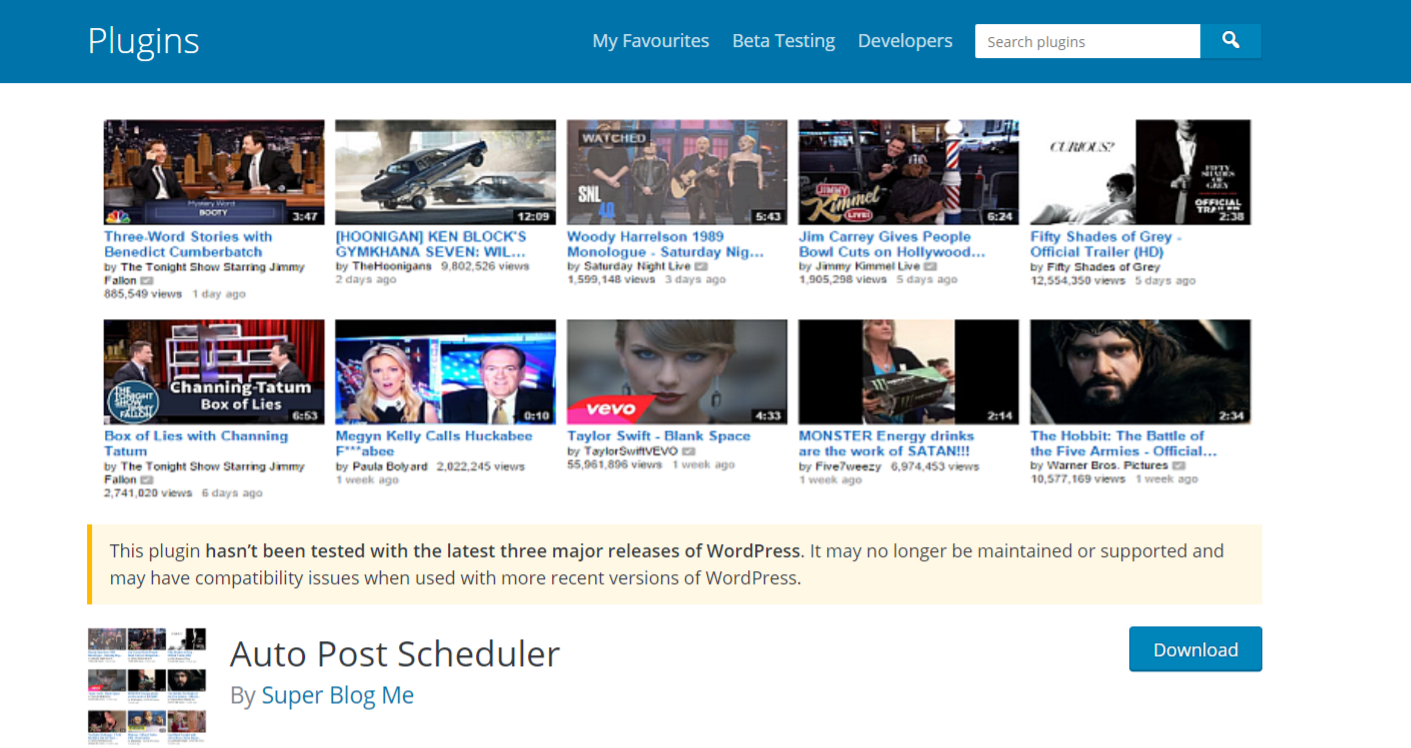Image resolution: width=1411 pixels, height=748 pixels.
Task: Open '[HOONIGAN] KEN BLOCK'S GYMKHANA SEVEN' title
Action: (431, 244)
